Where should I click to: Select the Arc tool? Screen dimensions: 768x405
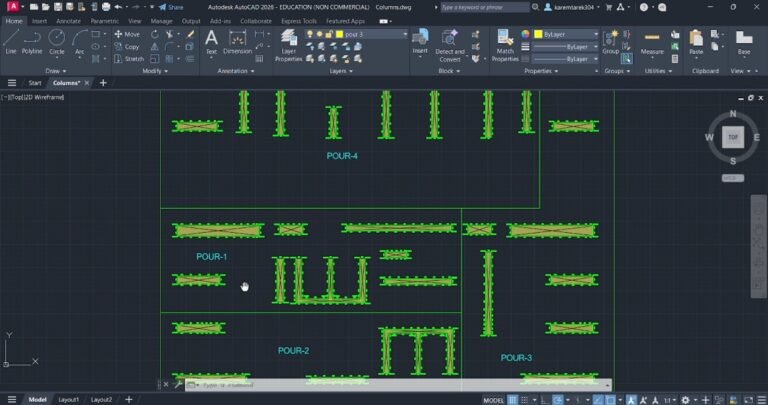pos(79,42)
